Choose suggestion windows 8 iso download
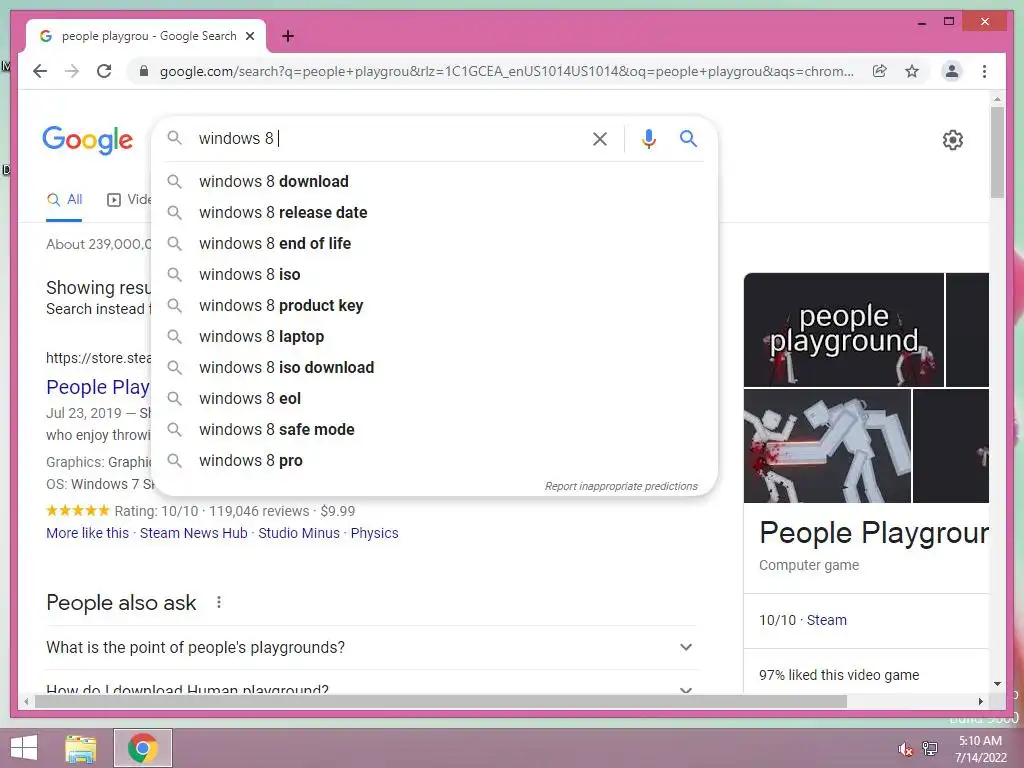 click(x=434, y=368)
